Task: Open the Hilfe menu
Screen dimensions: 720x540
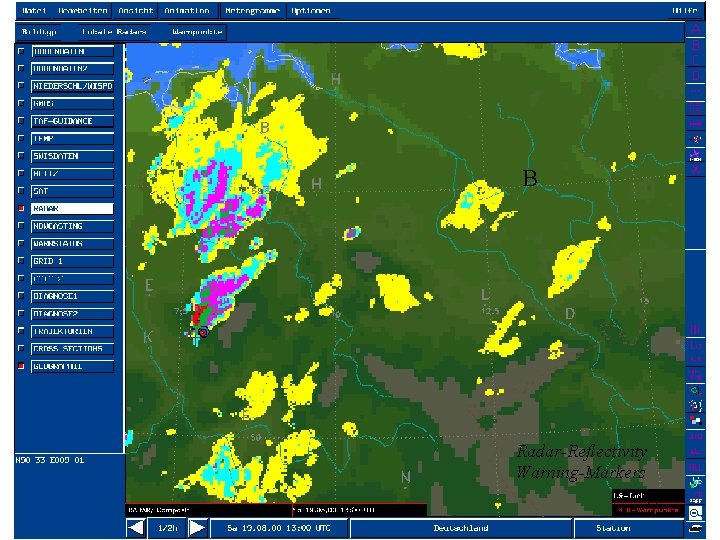Action: click(x=684, y=11)
